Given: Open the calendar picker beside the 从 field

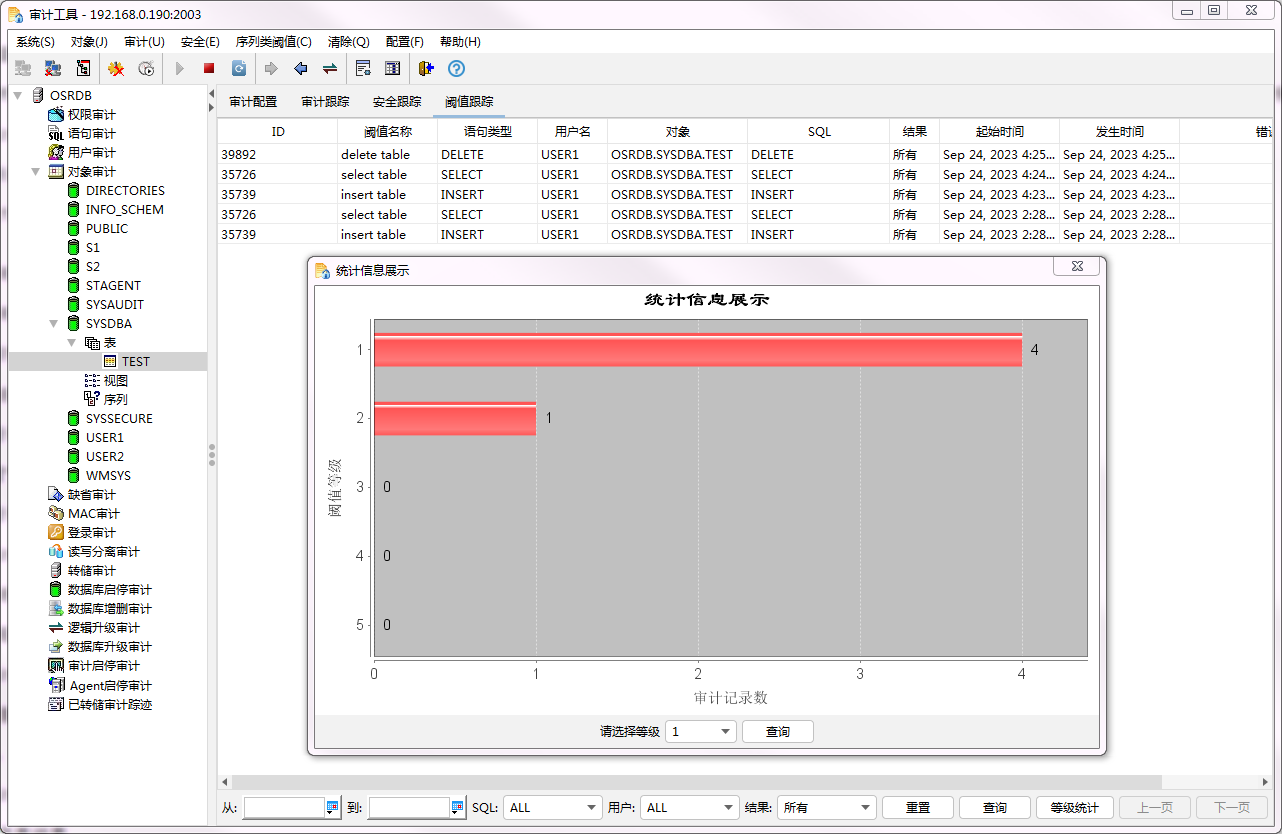Looking at the screenshot, I should [333, 808].
